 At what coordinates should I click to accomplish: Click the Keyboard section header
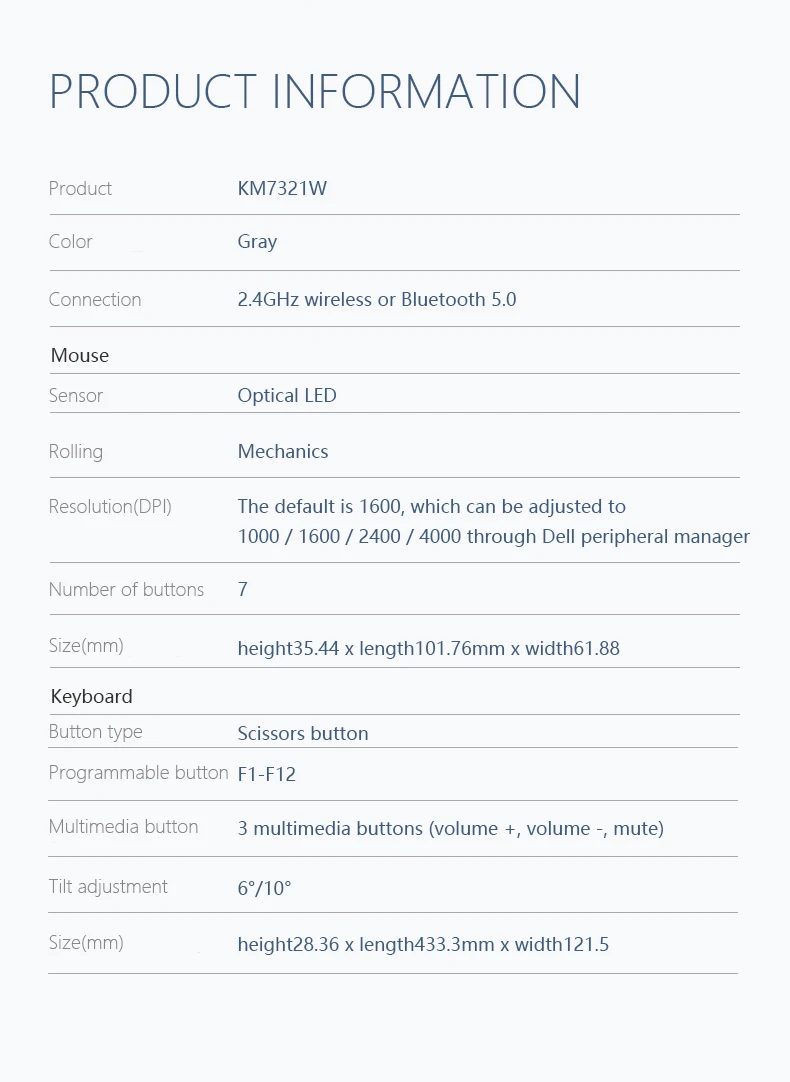[92, 696]
